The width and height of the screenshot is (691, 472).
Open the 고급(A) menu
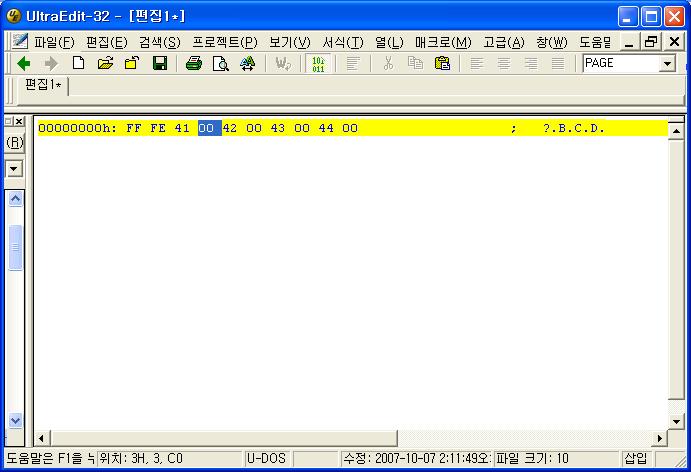pos(504,42)
